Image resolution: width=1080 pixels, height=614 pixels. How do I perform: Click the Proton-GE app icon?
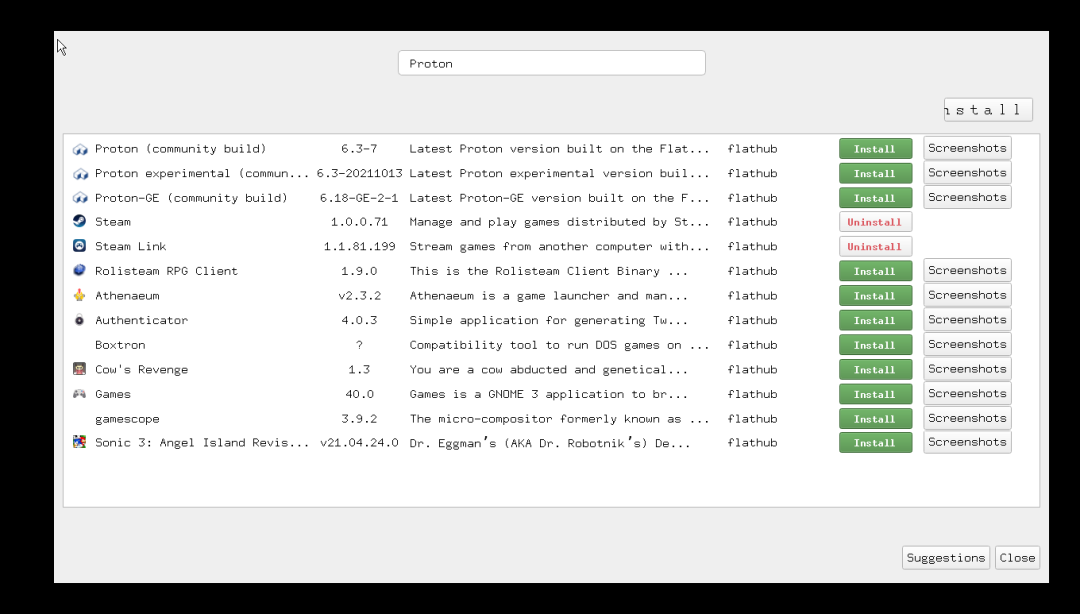pyautogui.click(x=80, y=198)
